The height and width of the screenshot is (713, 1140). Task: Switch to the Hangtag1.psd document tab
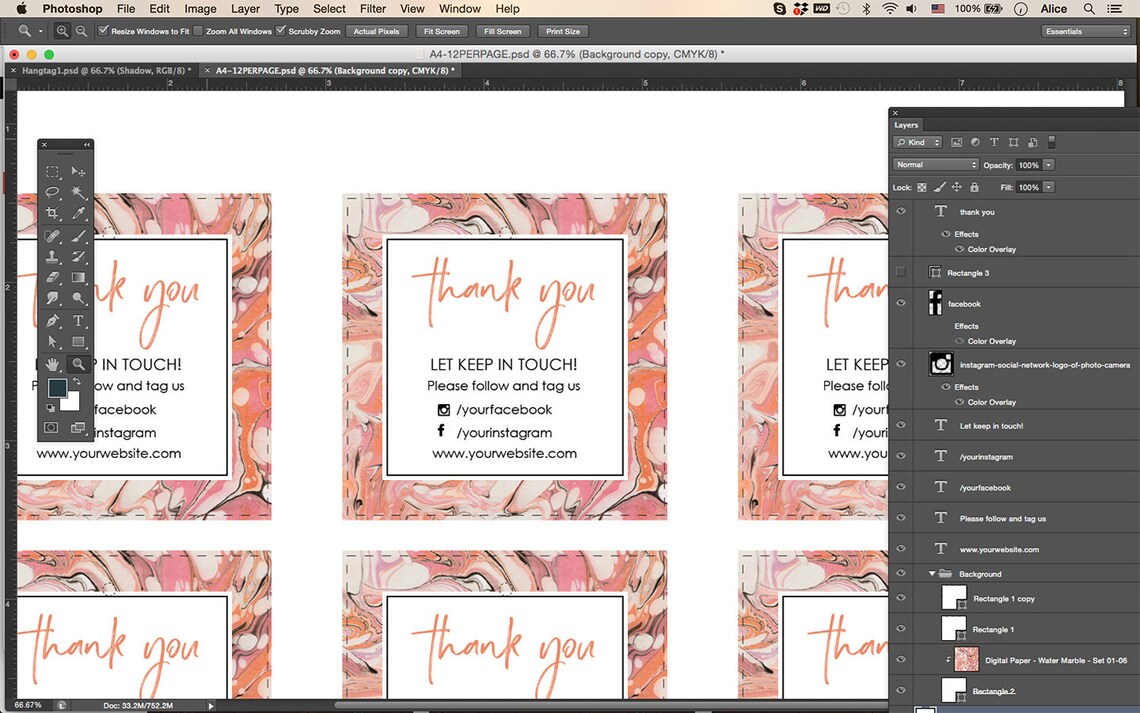[100, 70]
